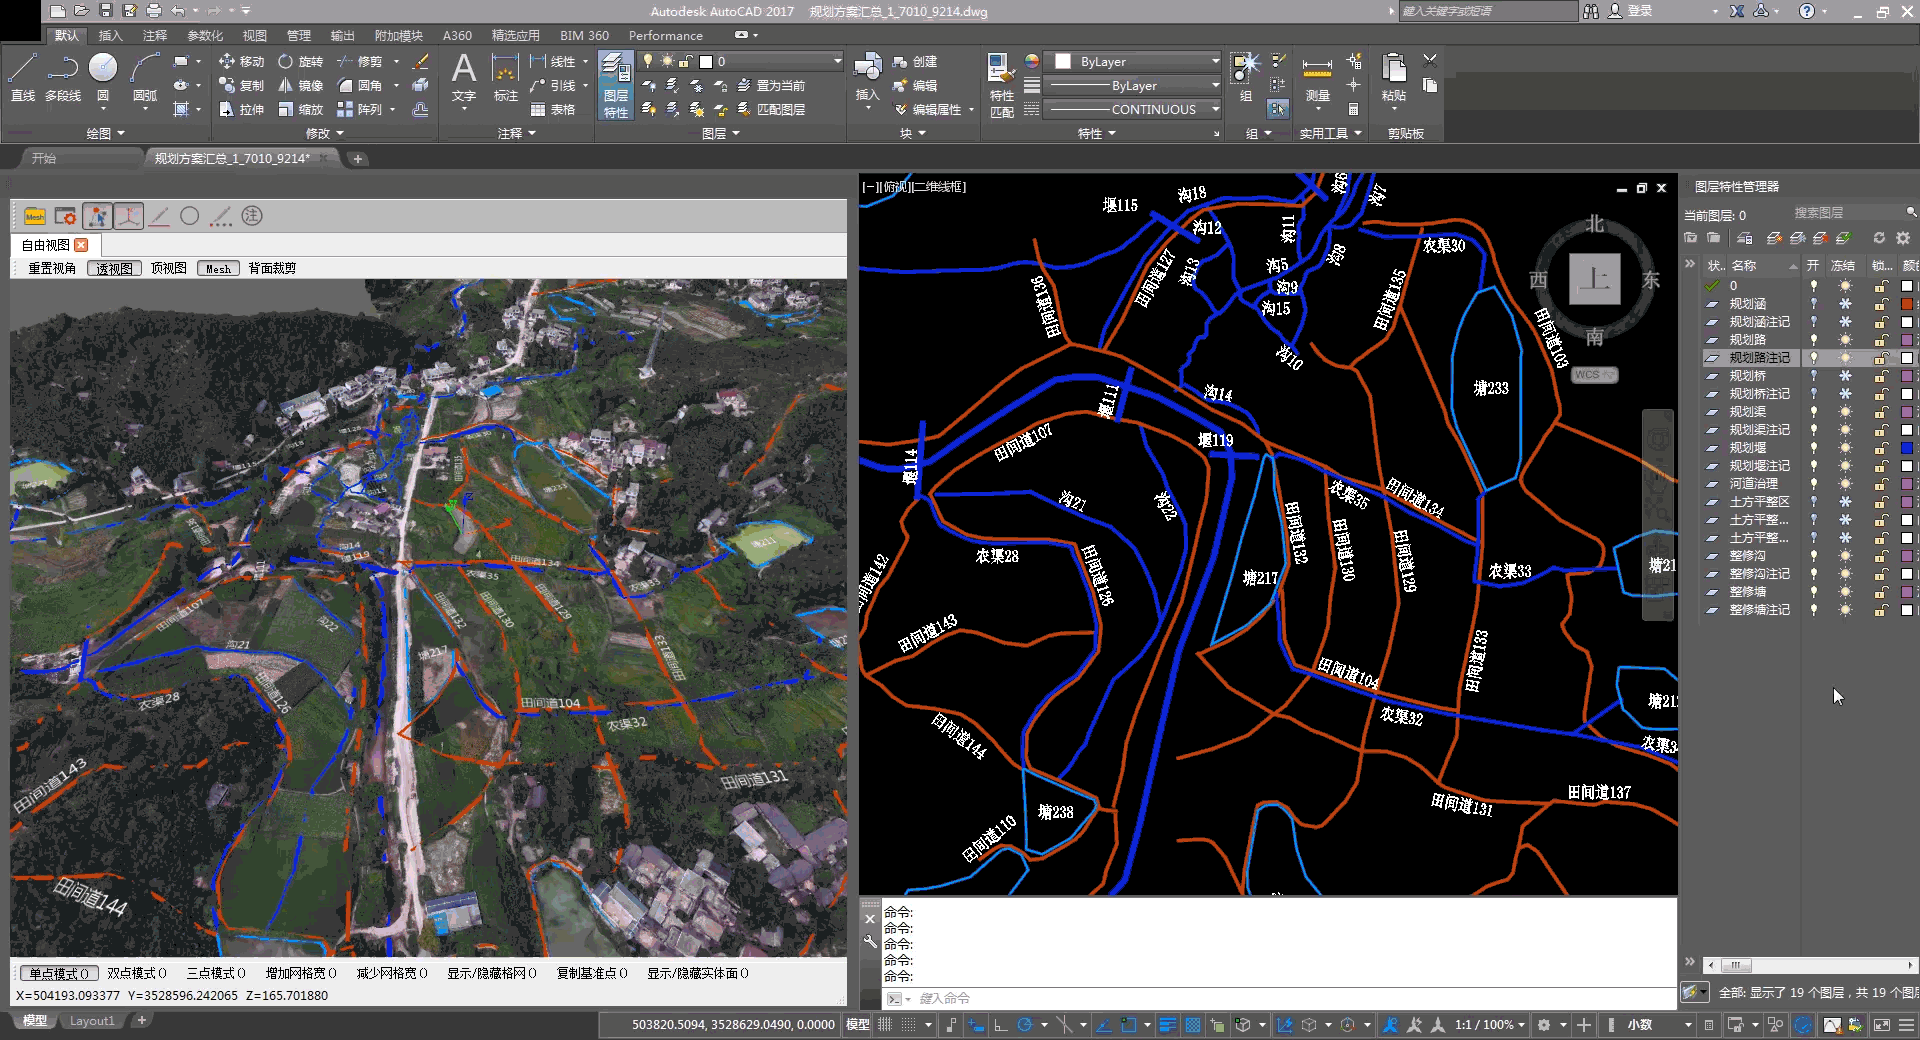
Task: Open the CONTINUOUS linetype dropdown
Action: click(1216, 110)
